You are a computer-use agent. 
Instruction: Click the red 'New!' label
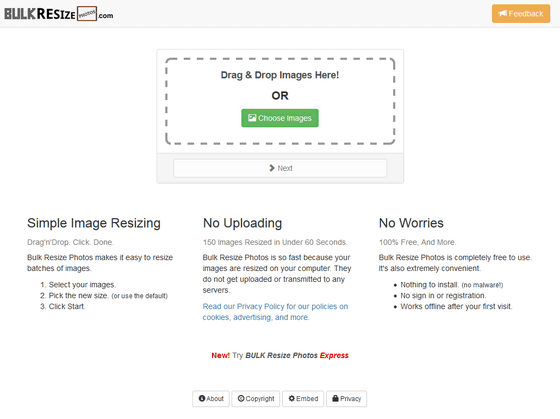221,355
